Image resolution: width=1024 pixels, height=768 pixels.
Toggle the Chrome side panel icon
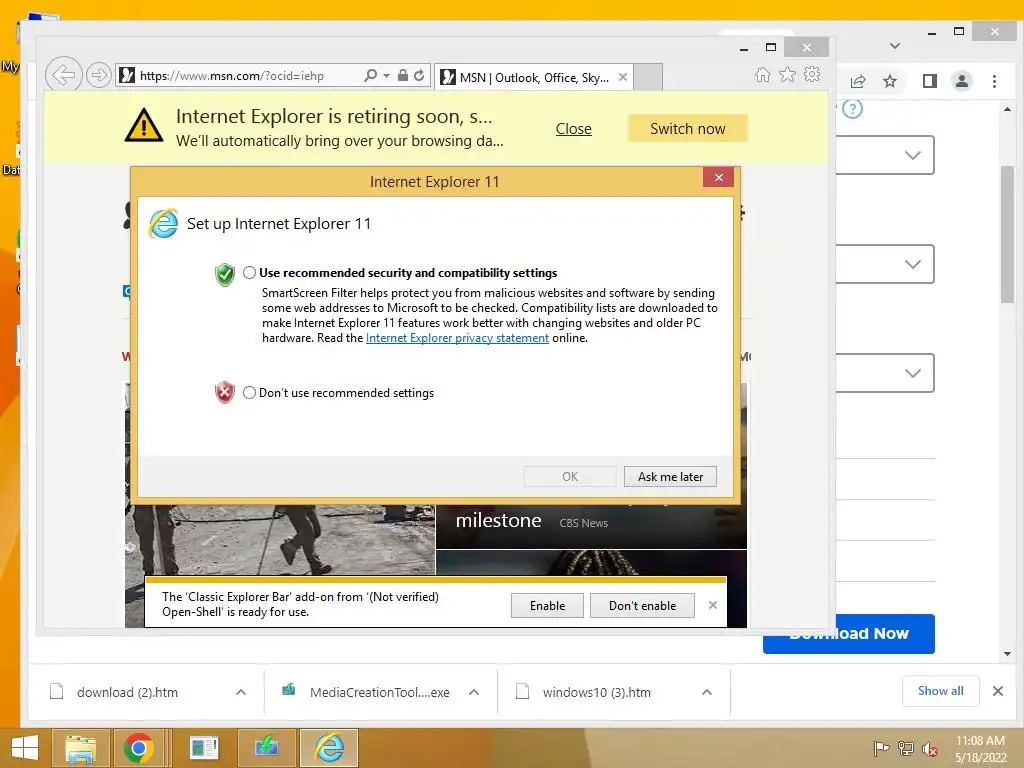(x=929, y=81)
